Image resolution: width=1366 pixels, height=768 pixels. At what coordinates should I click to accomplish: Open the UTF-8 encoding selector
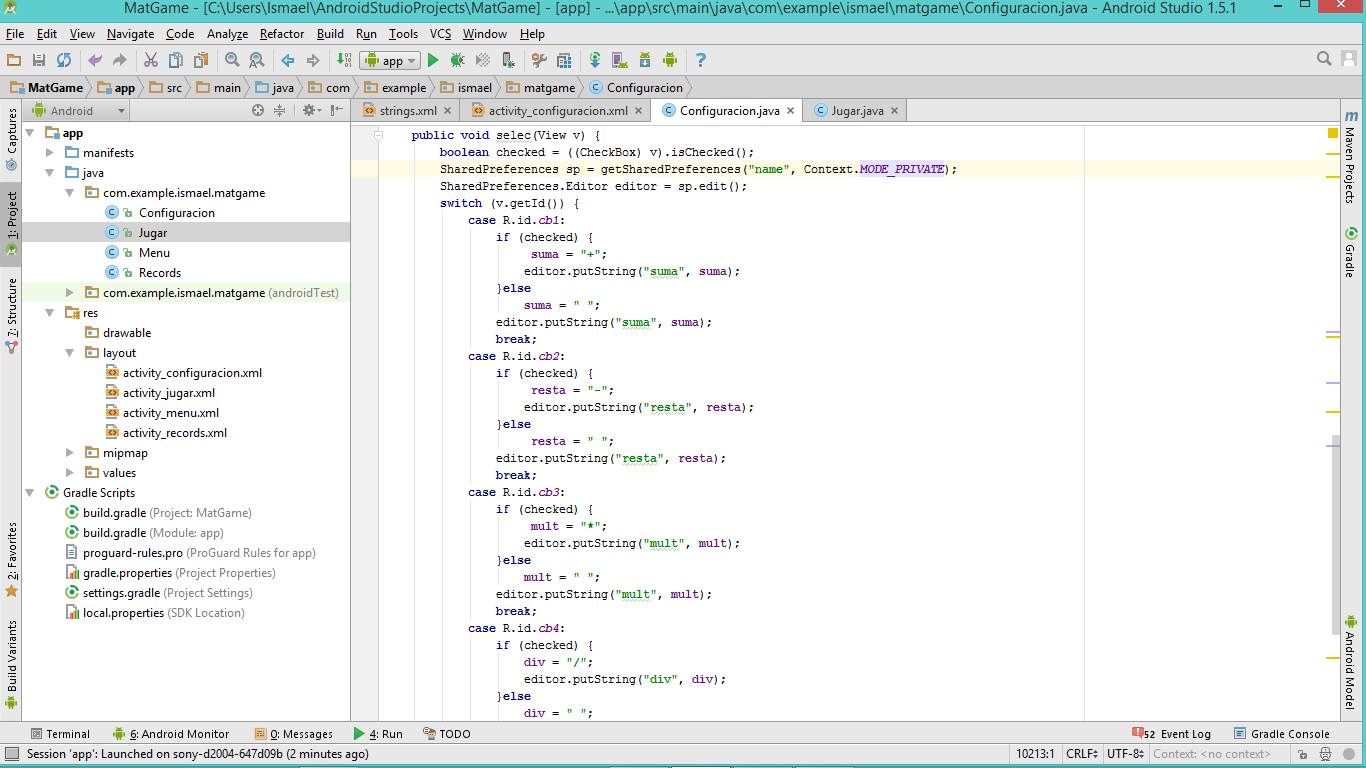point(1125,754)
